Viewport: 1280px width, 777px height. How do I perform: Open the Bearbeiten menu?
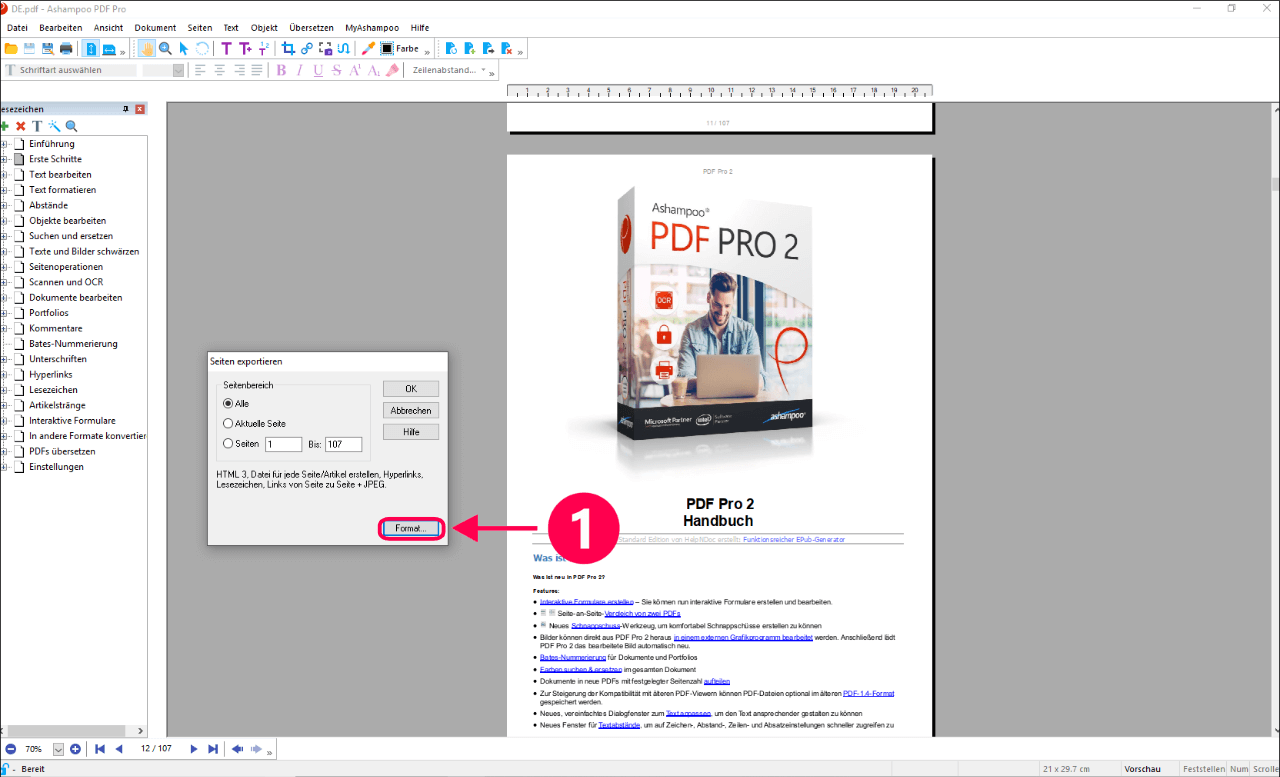pos(61,28)
